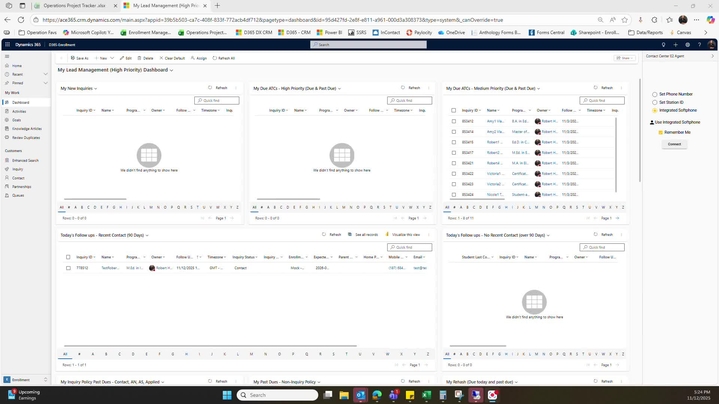Open Excel from the Windows taskbar
719x404 pixels.
(x=426, y=395)
